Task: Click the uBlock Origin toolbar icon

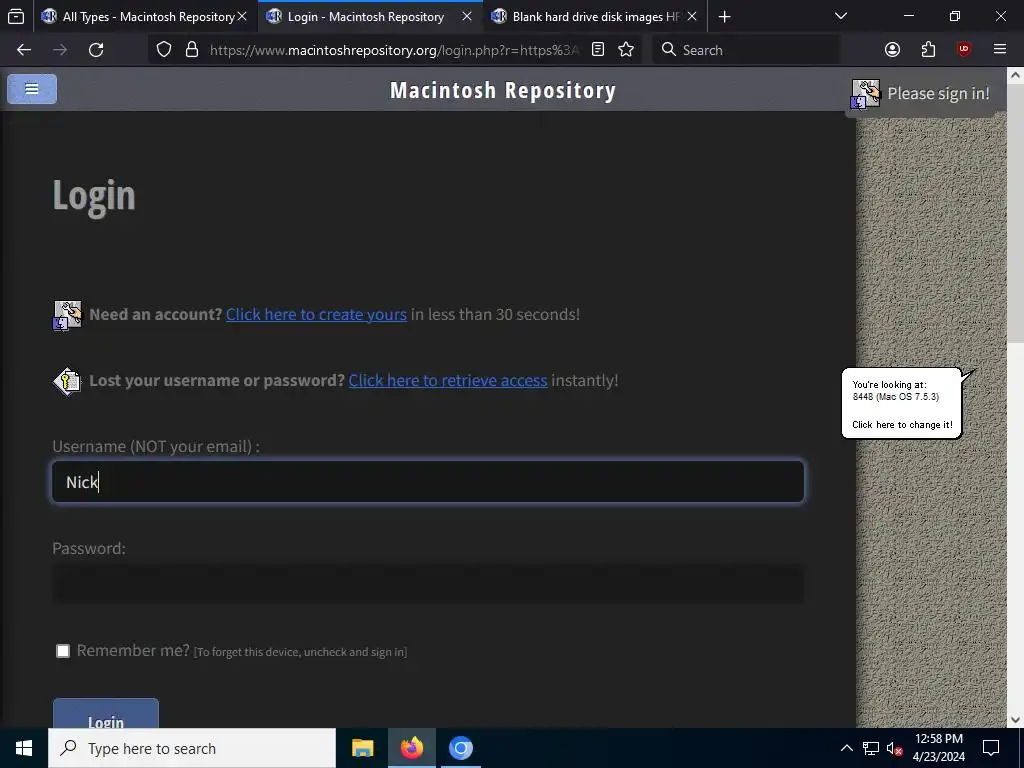Action: click(x=964, y=50)
